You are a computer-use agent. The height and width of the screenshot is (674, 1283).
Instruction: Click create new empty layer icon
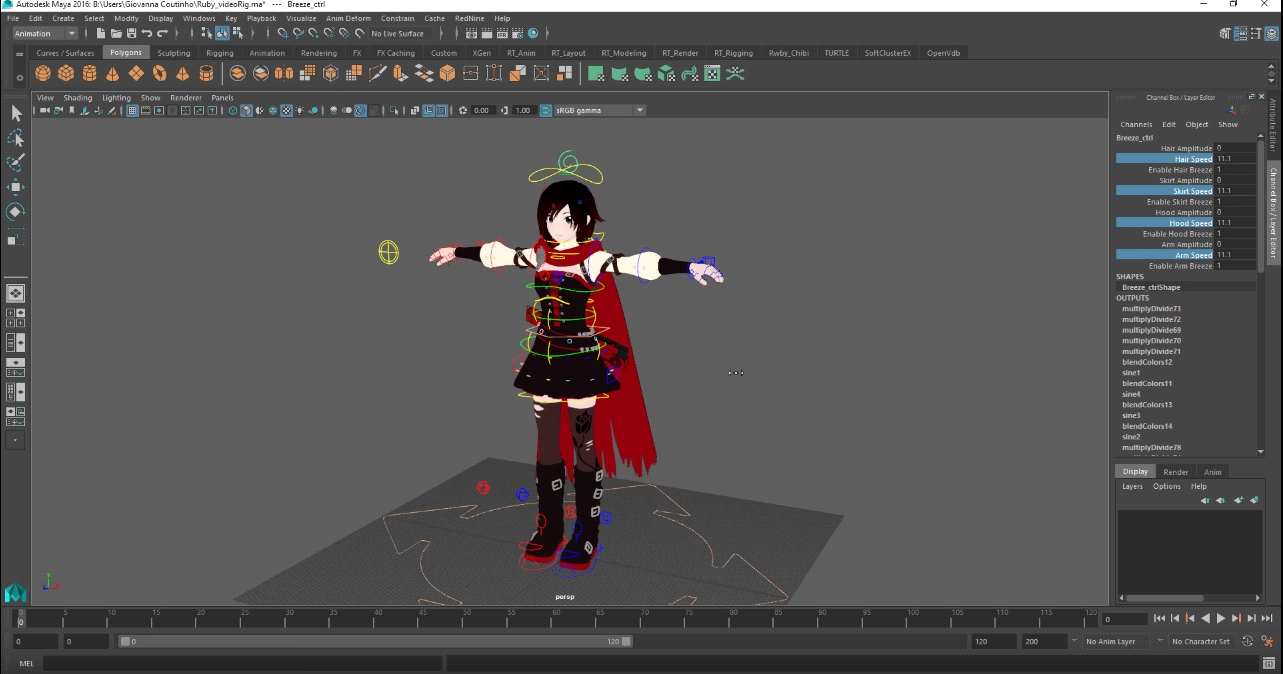tap(1238, 500)
